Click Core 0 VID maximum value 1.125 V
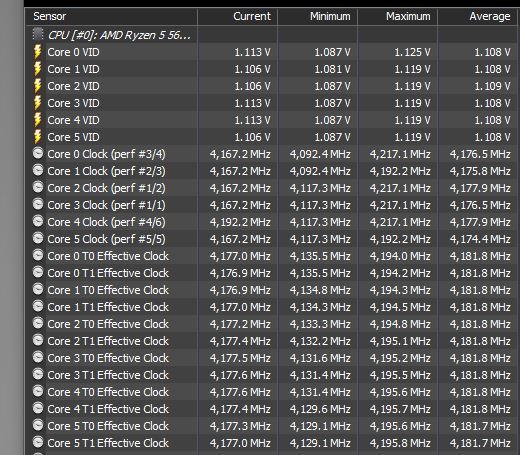The width and height of the screenshot is (520, 455). click(412, 52)
